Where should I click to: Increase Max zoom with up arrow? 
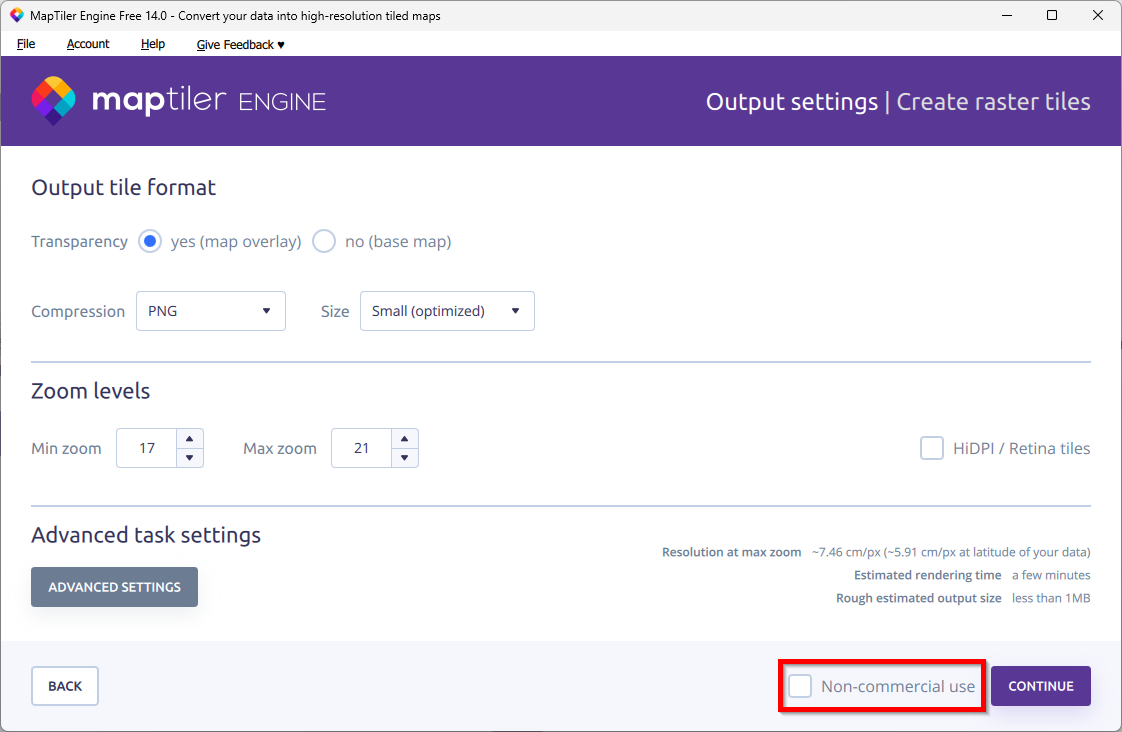[x=404, y=439]
